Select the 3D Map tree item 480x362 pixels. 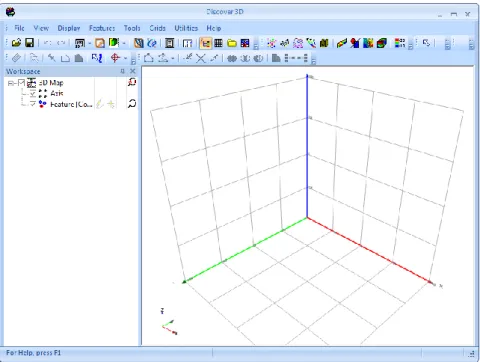[x=51, y=83]
